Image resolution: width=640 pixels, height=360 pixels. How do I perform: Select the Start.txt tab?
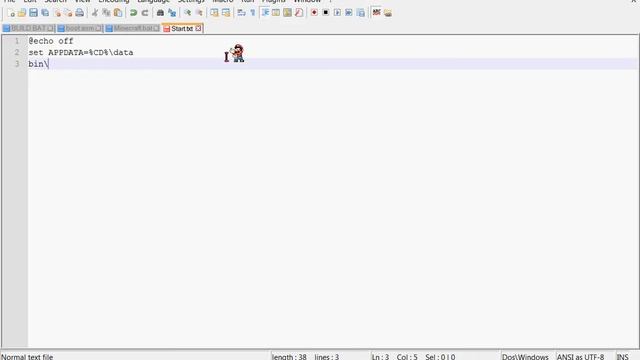click(x=182, y=29)
